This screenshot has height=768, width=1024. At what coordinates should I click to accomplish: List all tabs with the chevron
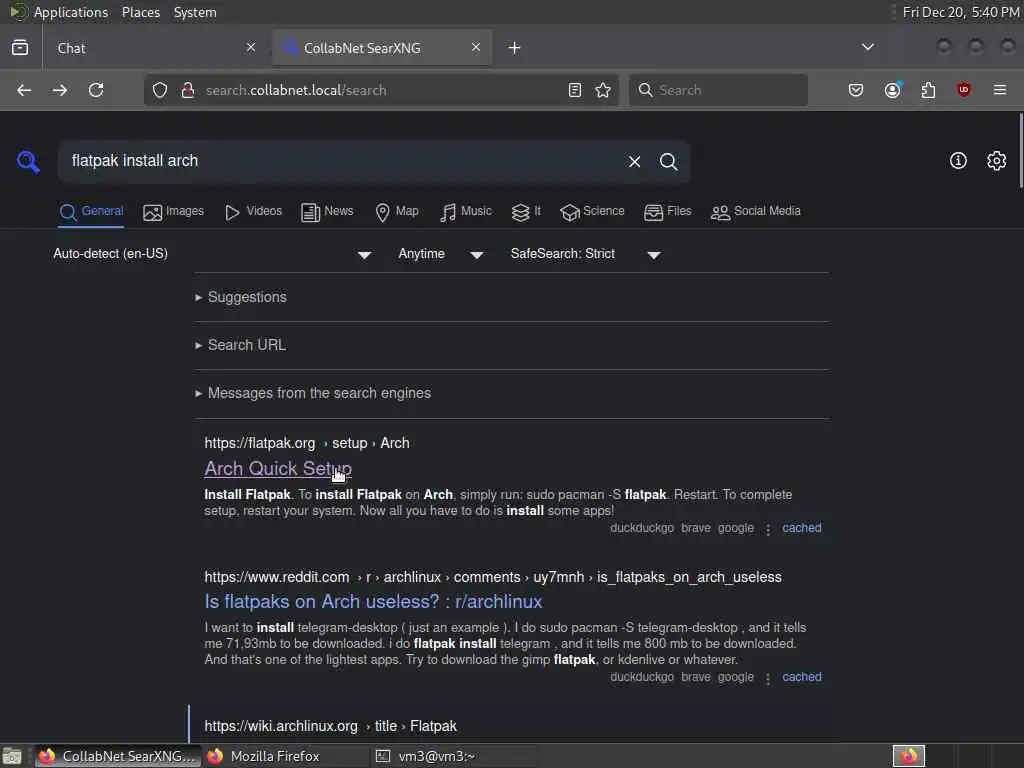tap(868, 47)
